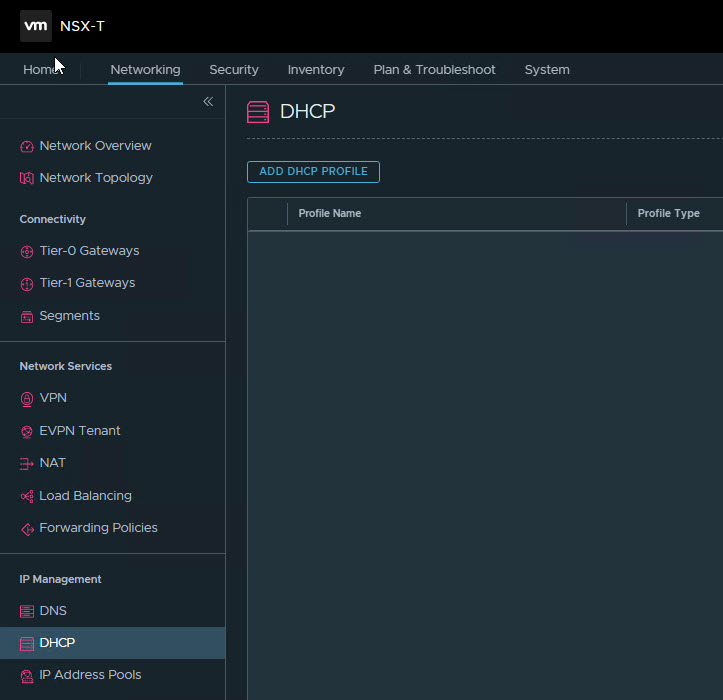The width and height of the screenshot is (723, 700).
Task: Go to Plan & Troubleshoot tab
Action: (434, 70)
